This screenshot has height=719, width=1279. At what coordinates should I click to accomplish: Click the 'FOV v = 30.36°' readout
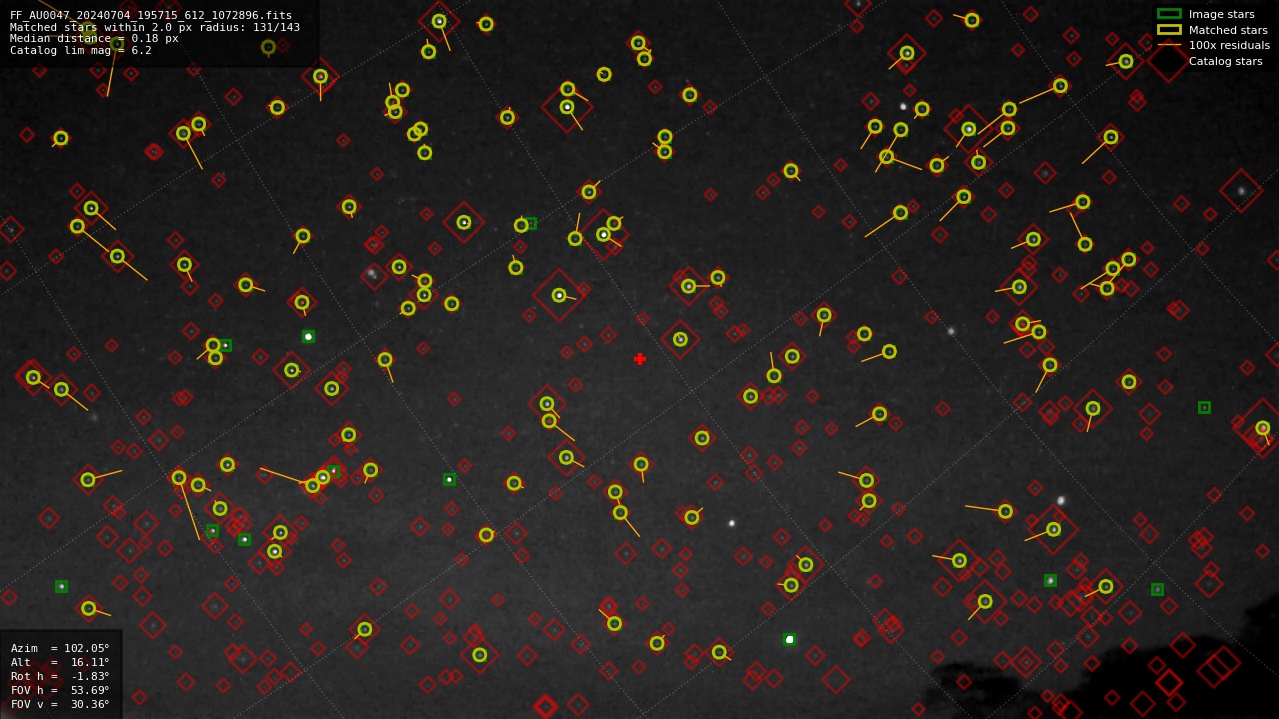(x=60, y=704)
